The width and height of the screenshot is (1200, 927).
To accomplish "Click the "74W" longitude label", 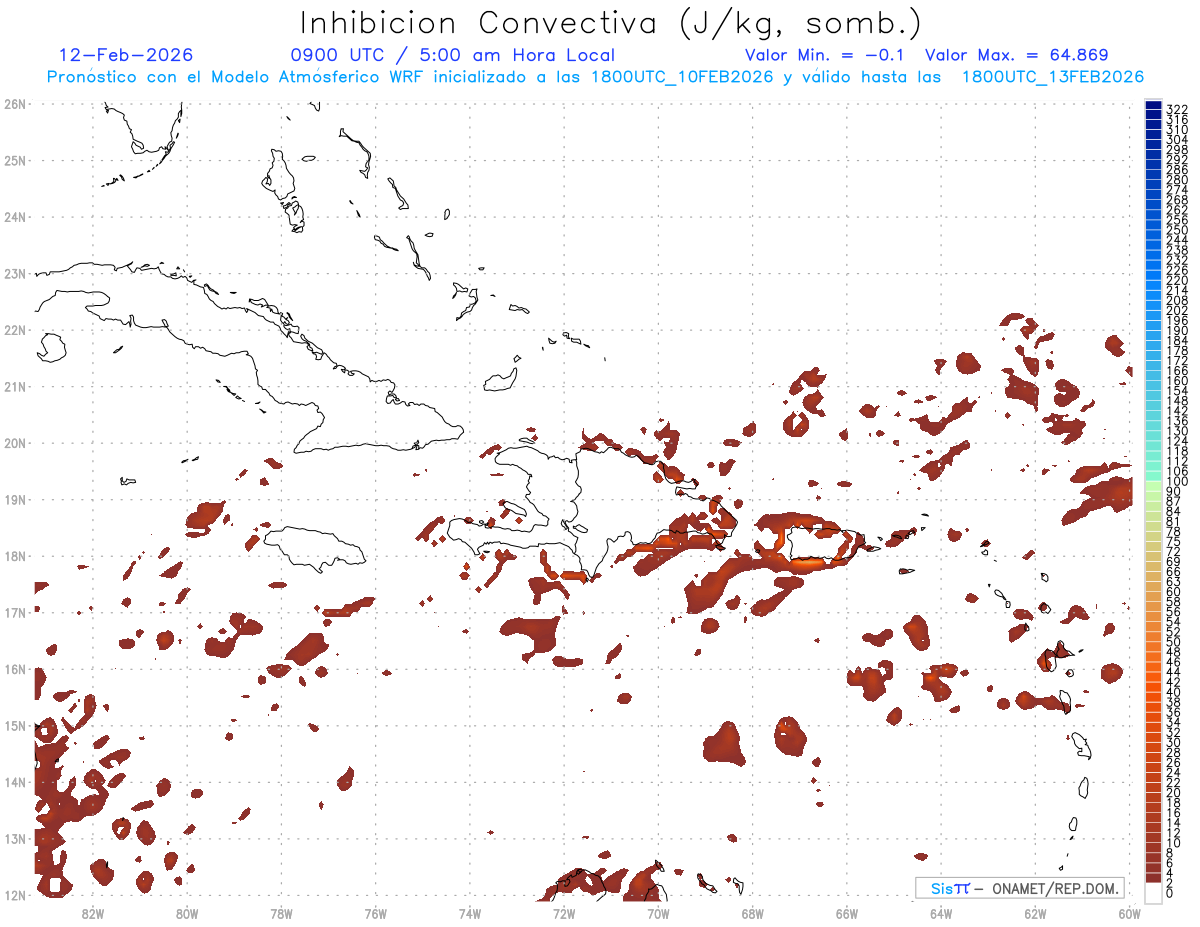I will (470, 913).
